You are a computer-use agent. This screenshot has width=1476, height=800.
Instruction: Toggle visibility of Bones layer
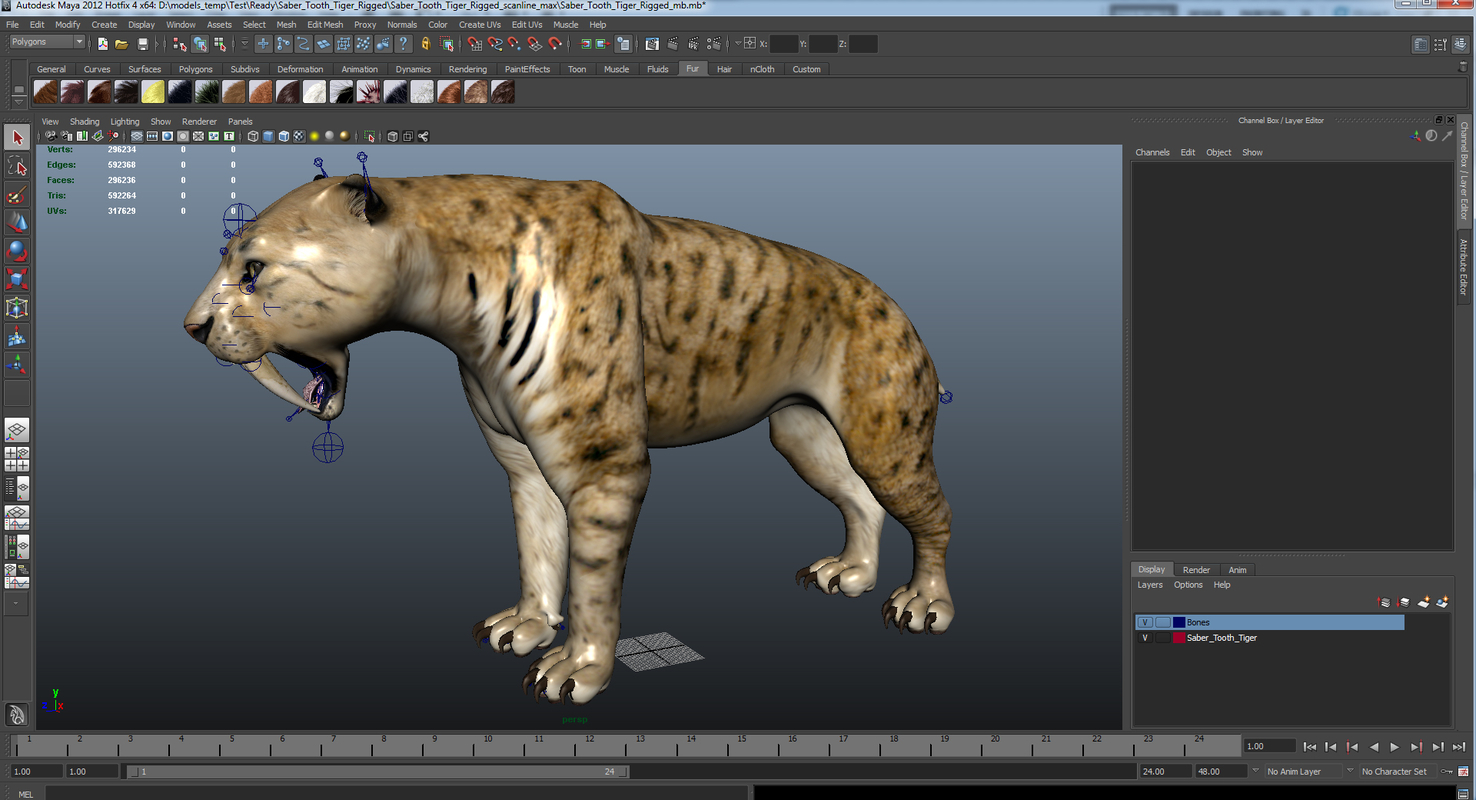point(1145,622)
